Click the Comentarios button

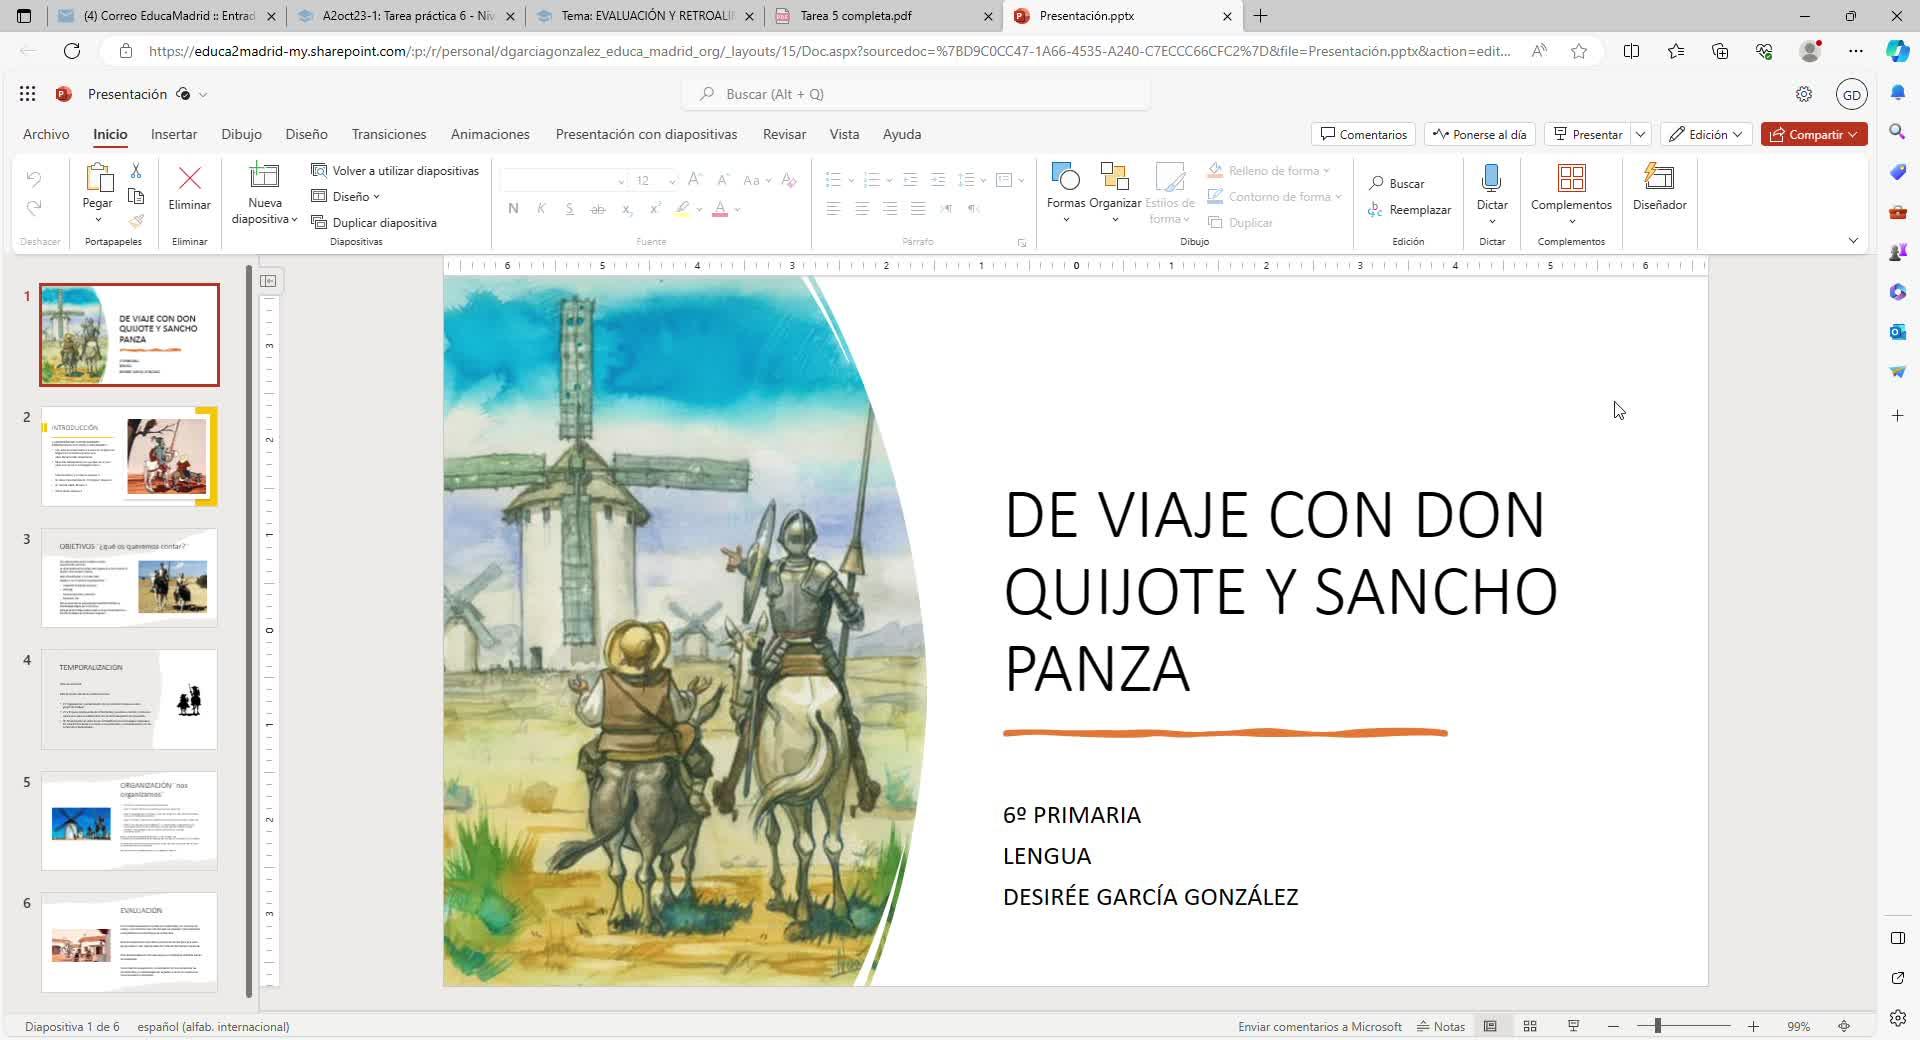coord(1363,134)
